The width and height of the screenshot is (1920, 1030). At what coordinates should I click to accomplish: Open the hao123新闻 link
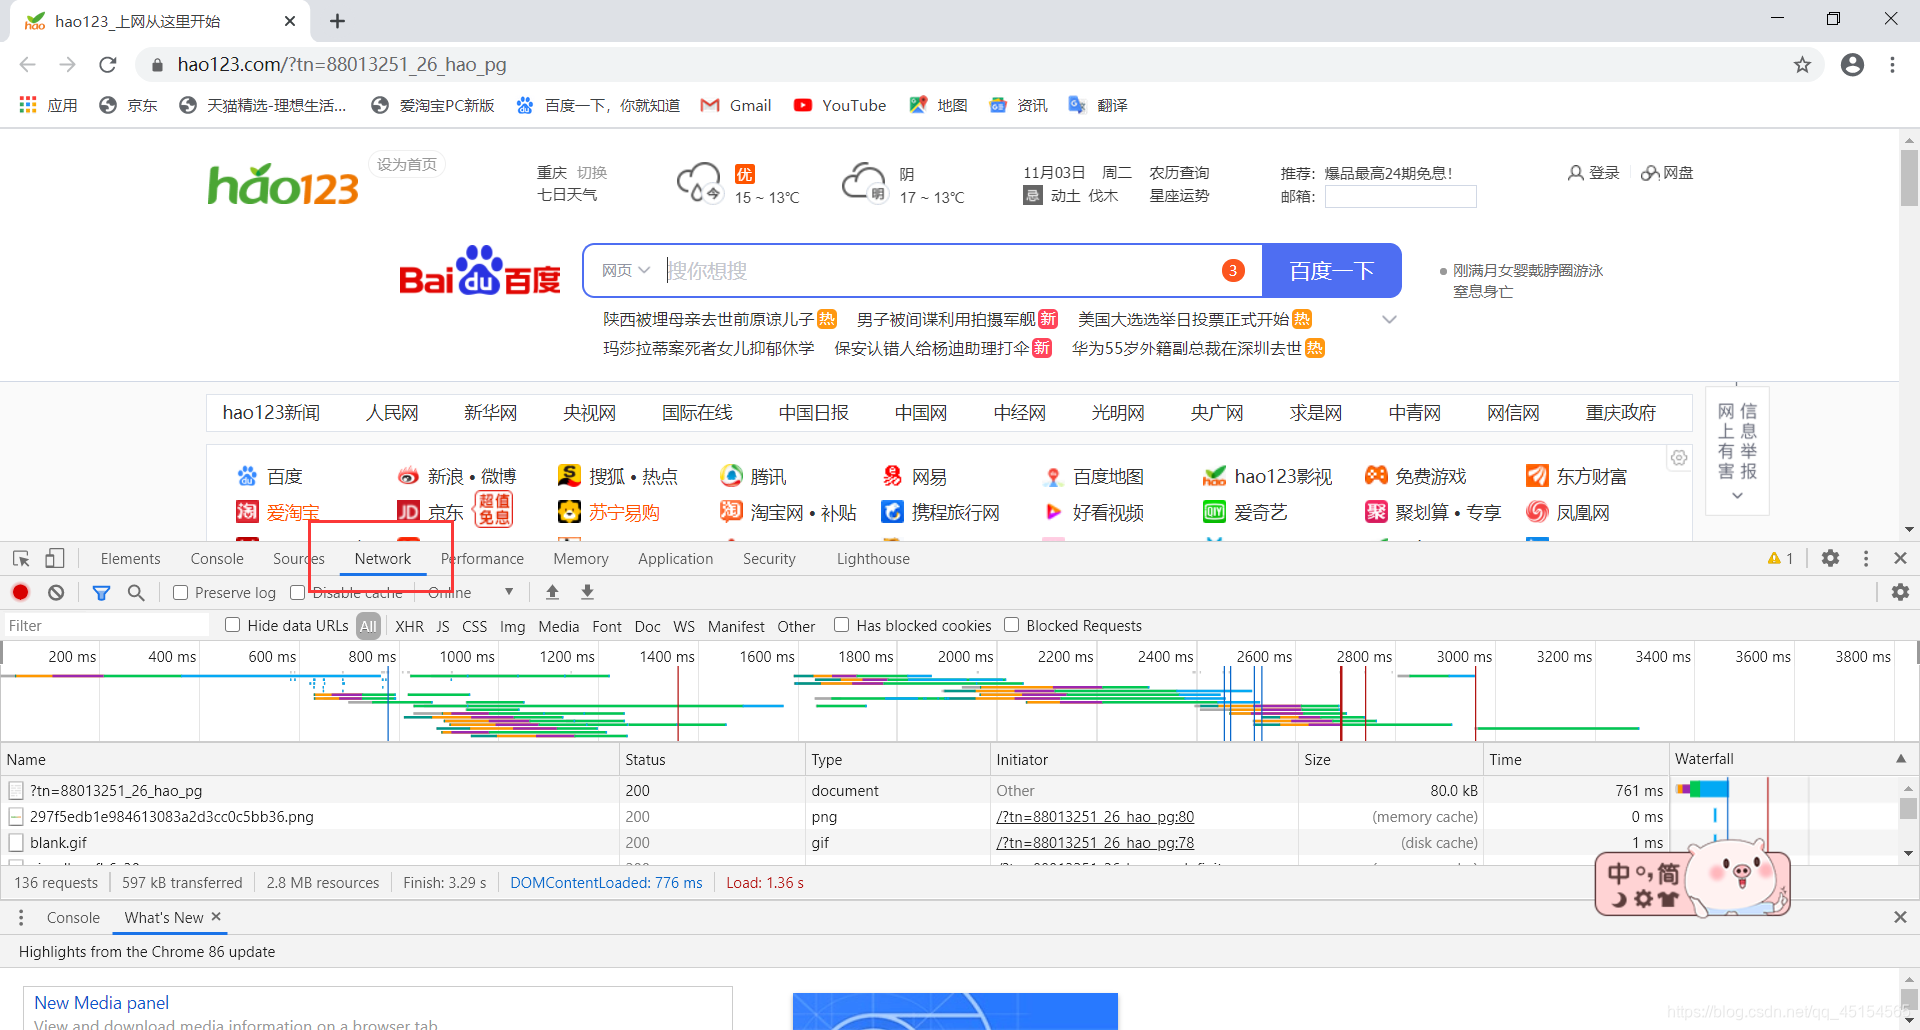click(271, 413)
